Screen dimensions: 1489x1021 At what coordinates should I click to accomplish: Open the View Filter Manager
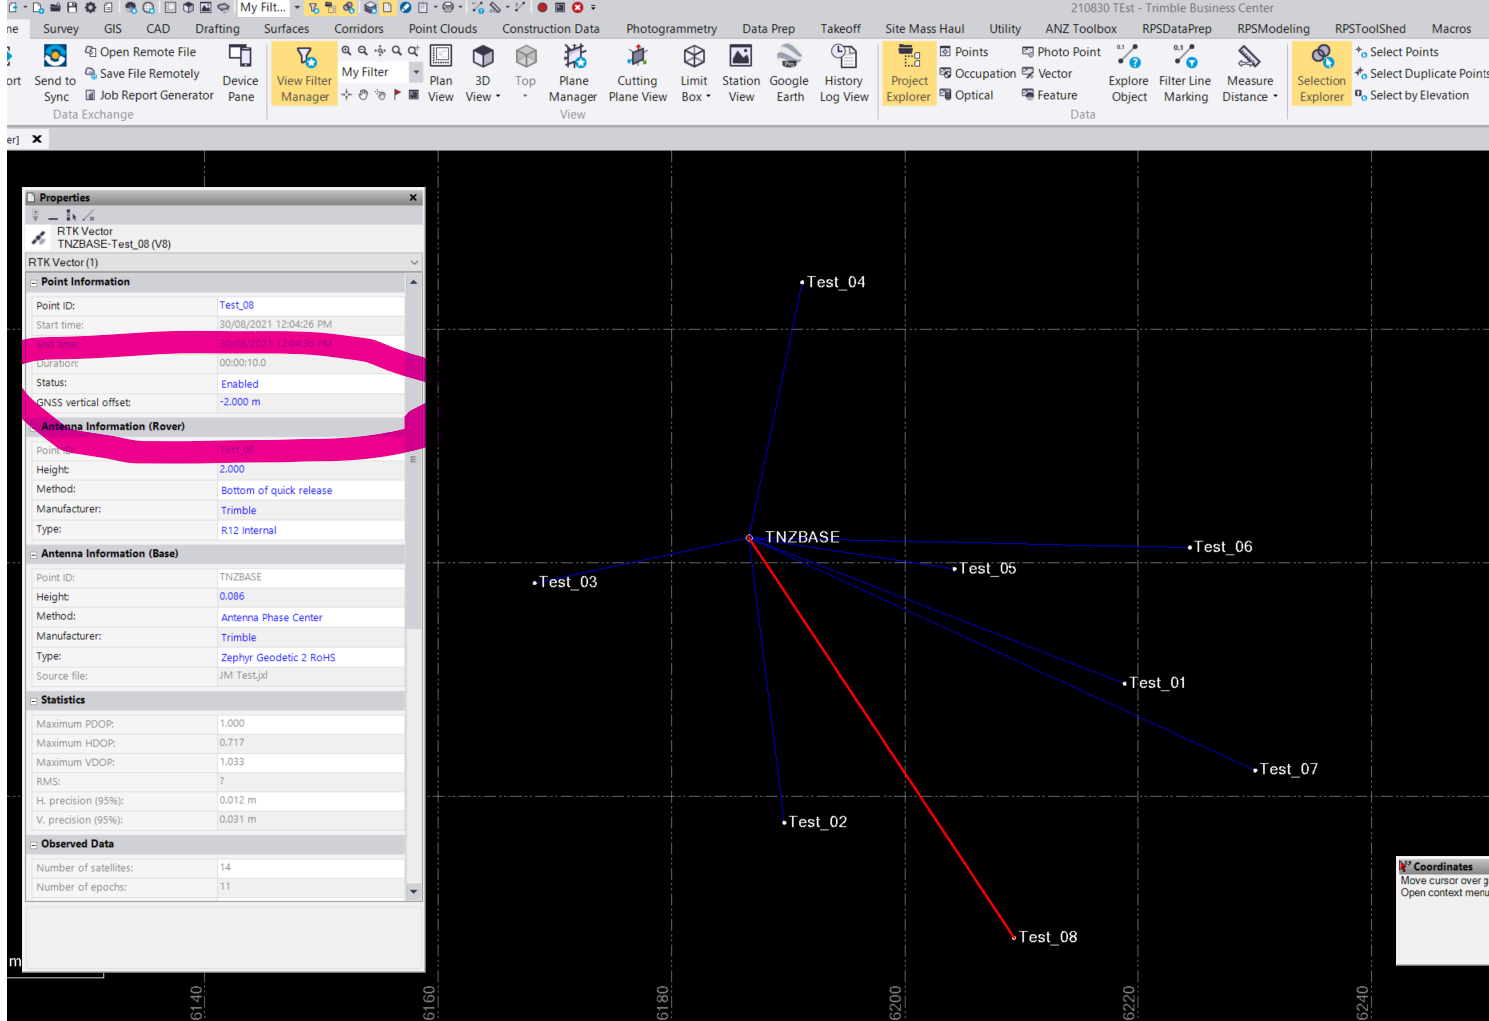tap(304, 73)
